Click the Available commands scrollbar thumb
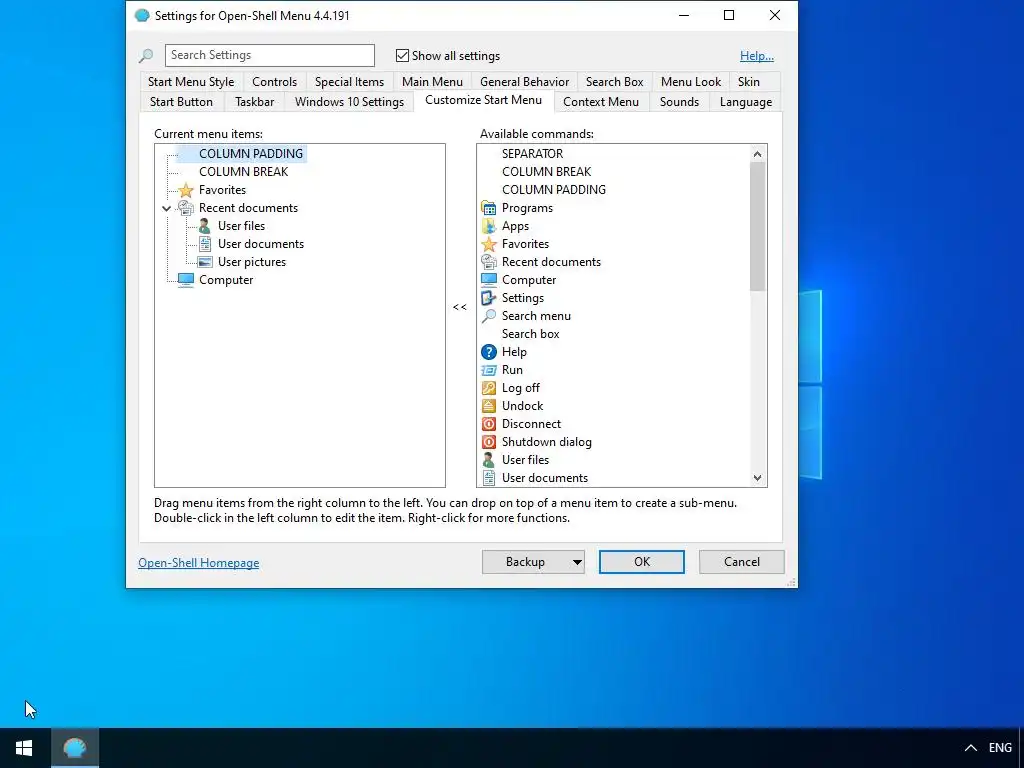Viewport: 1024px width, 768px height. [x=758, y=227]
